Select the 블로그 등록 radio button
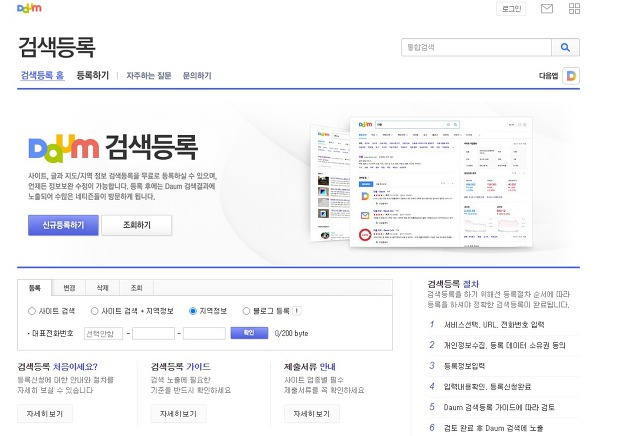The height and width of the screenshot is (436, 620). click(x=246, y=311)
